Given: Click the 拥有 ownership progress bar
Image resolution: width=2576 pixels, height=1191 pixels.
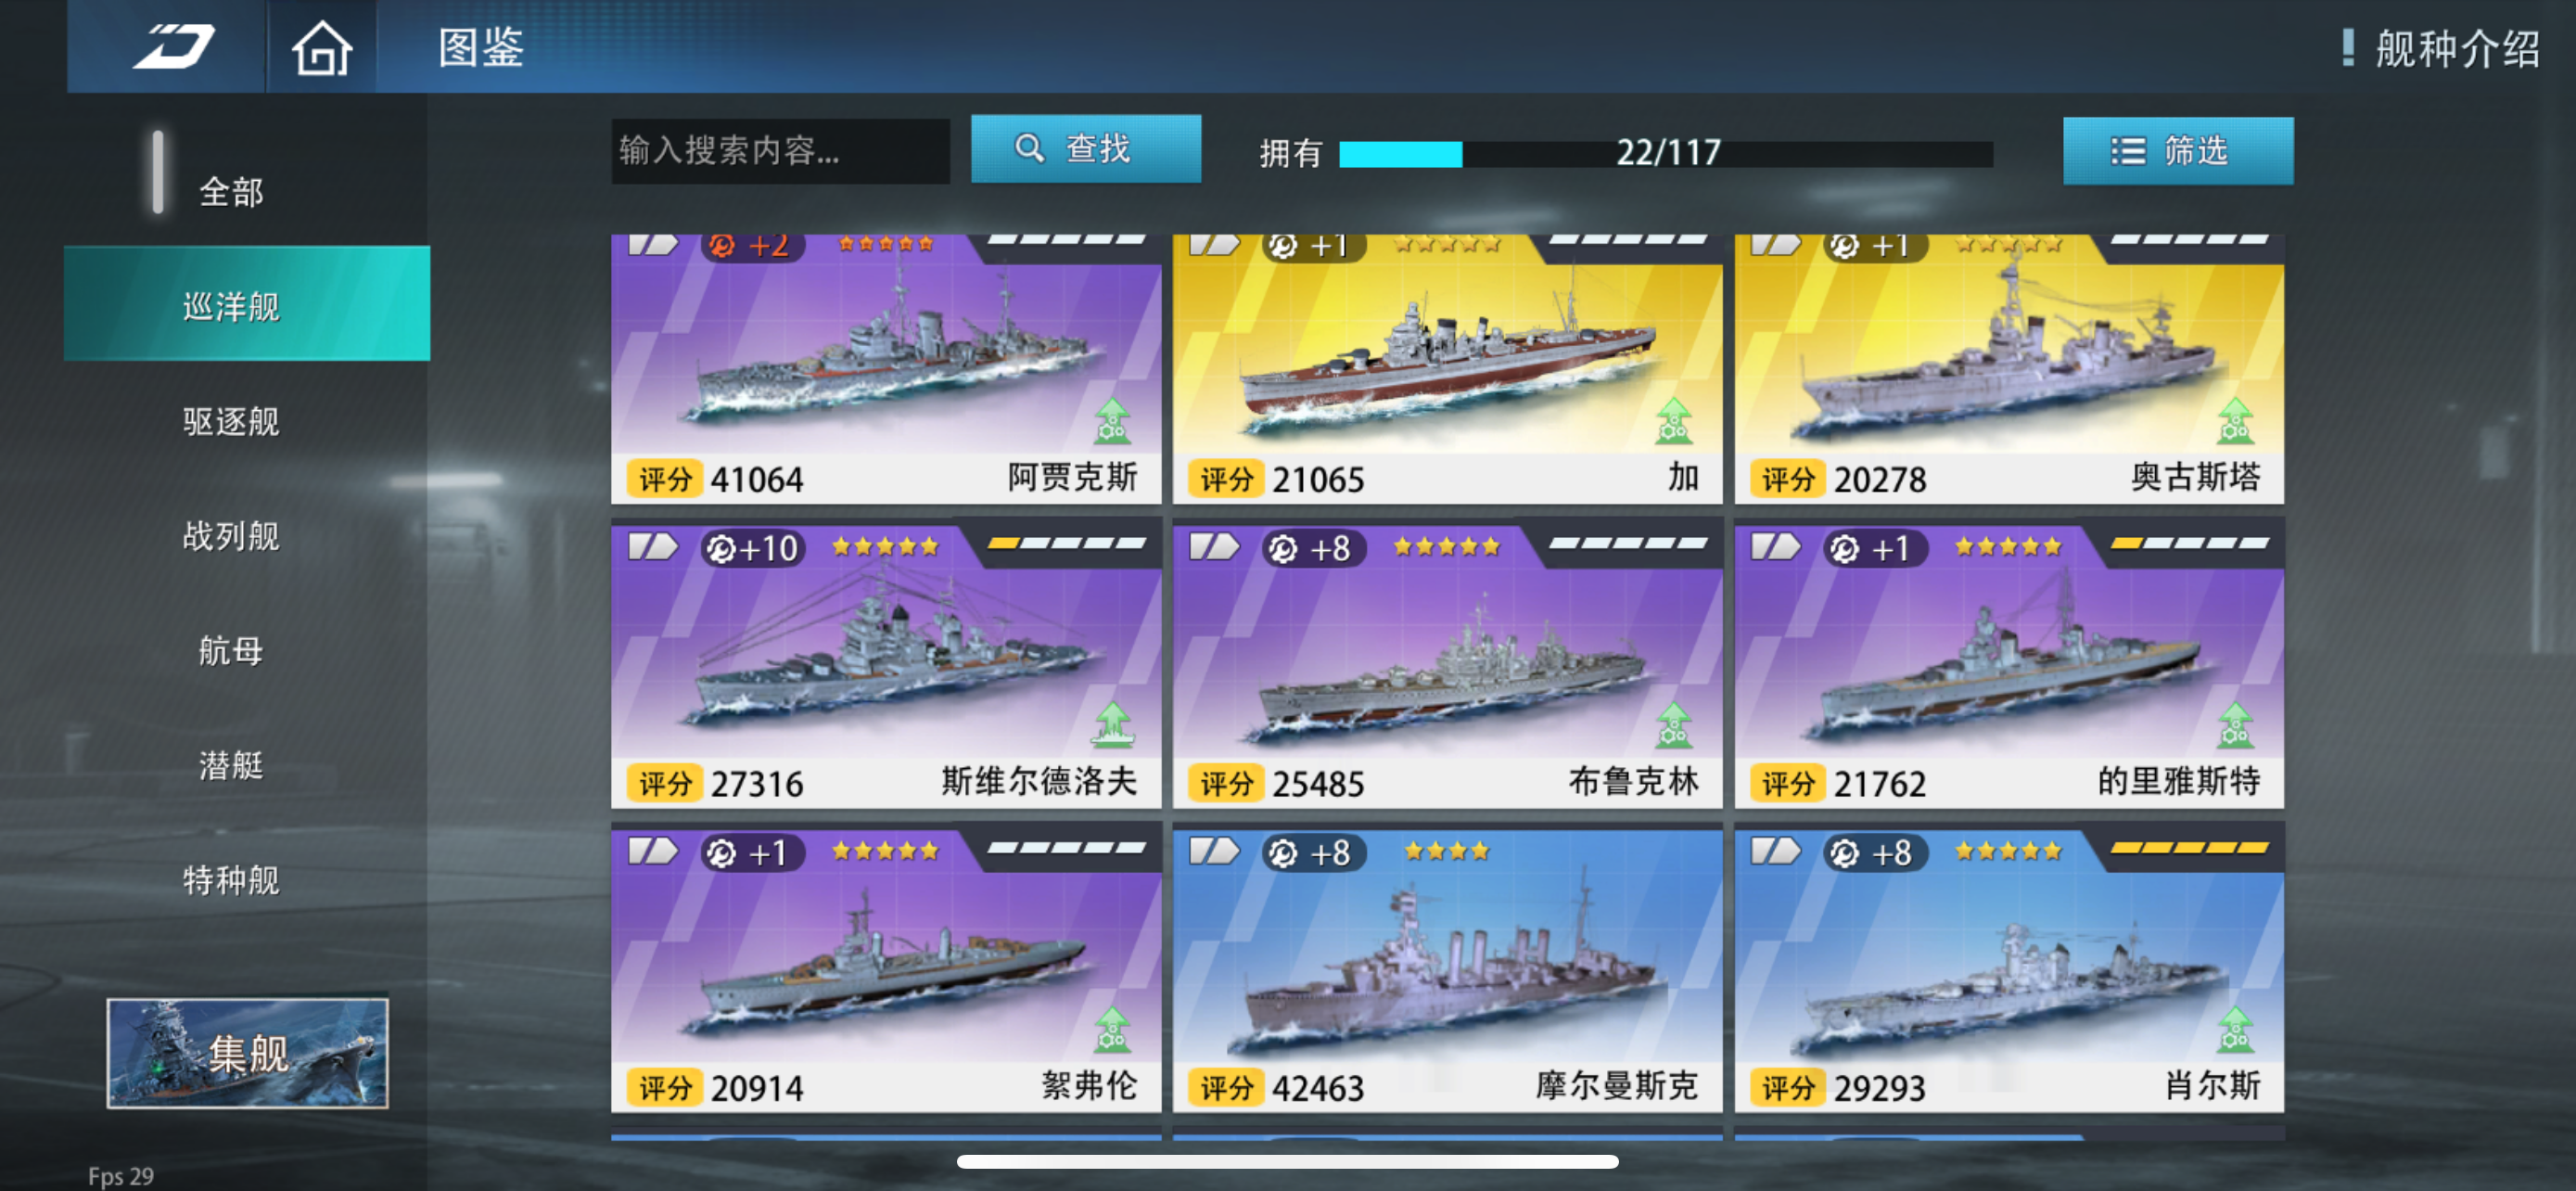Looking at the screenshot, I should [x=1665, y=153].
